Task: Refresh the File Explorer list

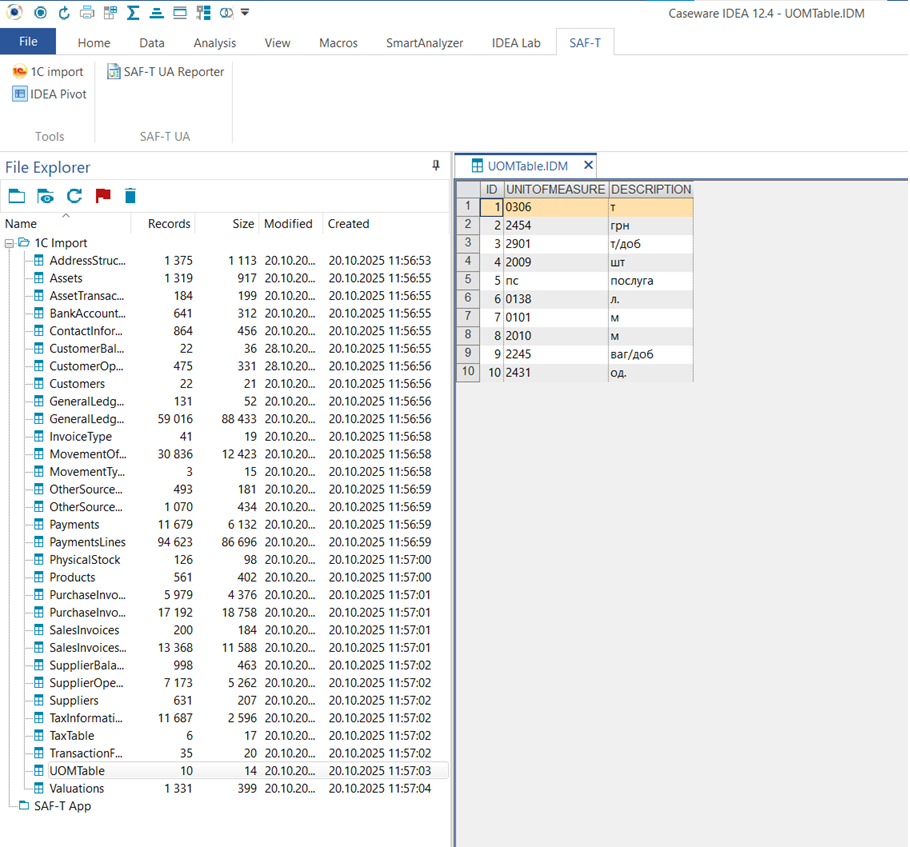Action: pos(74,196)
